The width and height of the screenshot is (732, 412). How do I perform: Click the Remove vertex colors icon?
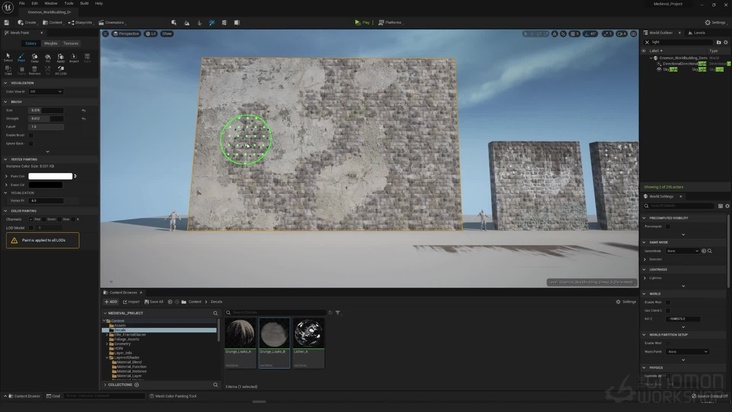point(35,70)
